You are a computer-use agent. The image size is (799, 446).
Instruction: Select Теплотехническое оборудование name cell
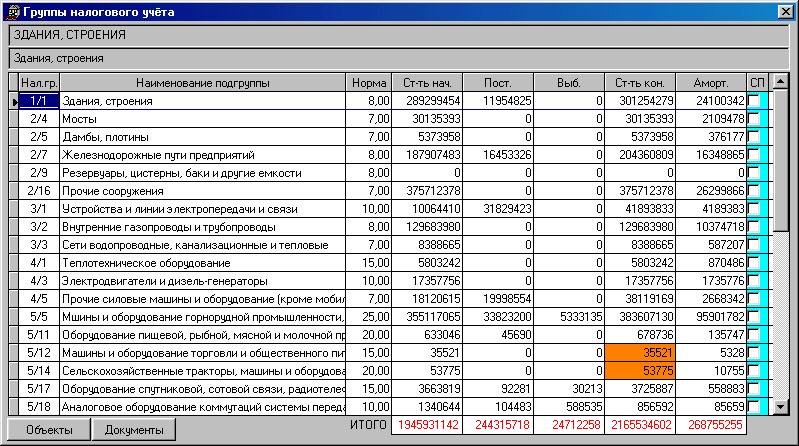point(202,263)
